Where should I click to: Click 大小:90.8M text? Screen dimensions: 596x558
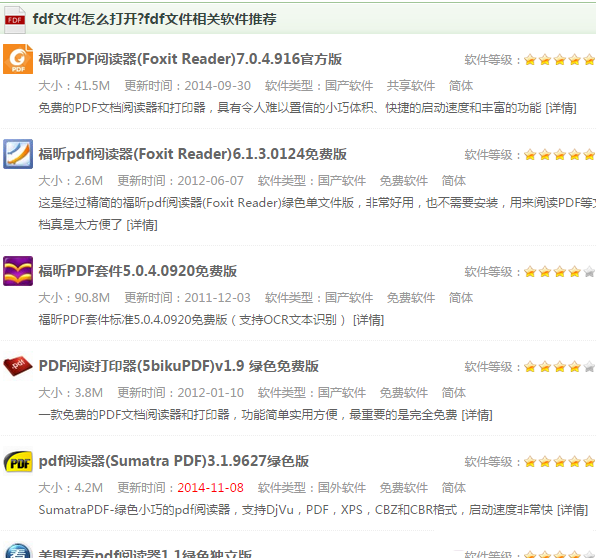pyautogui.click(x=74, y=298)
